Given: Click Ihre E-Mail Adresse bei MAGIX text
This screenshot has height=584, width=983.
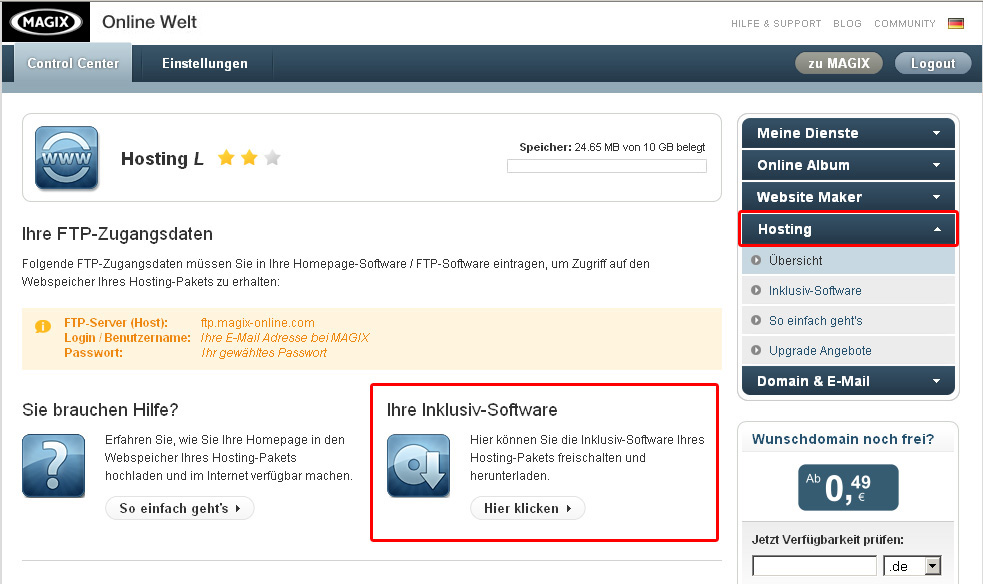Looking at the screenshot, I should coord(285,338).
